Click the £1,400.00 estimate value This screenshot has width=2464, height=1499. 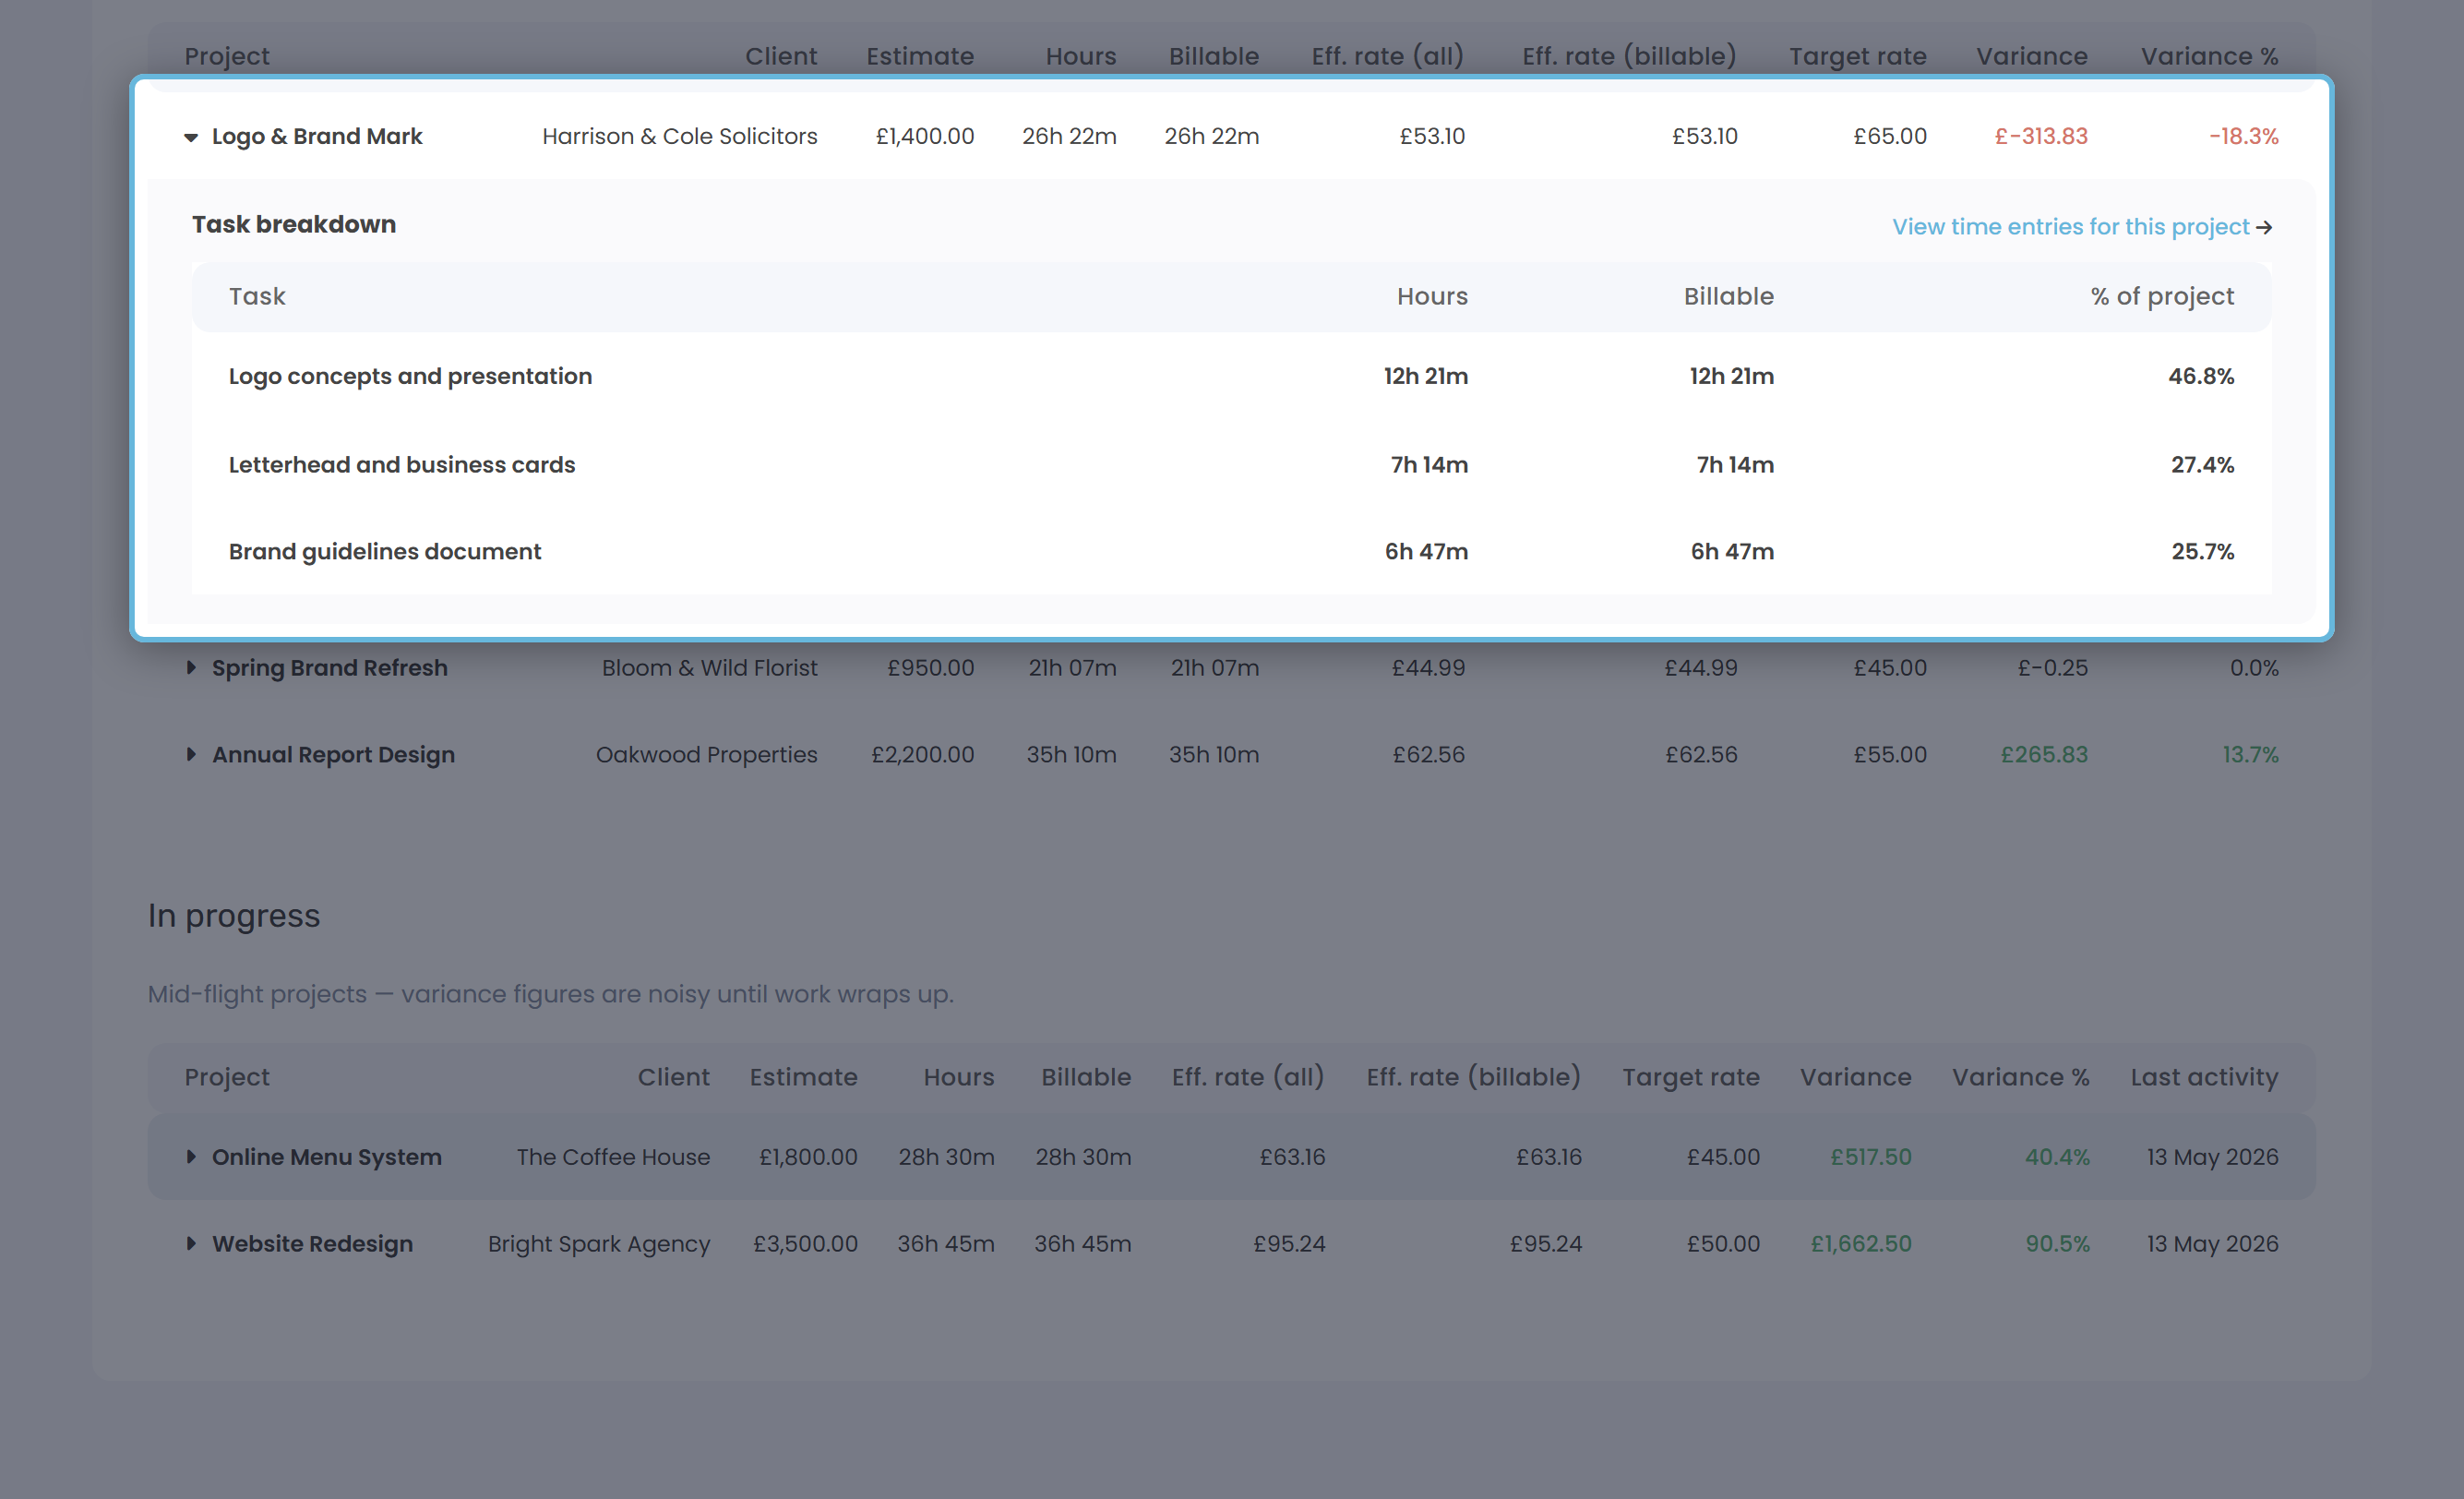coord(925,136)
